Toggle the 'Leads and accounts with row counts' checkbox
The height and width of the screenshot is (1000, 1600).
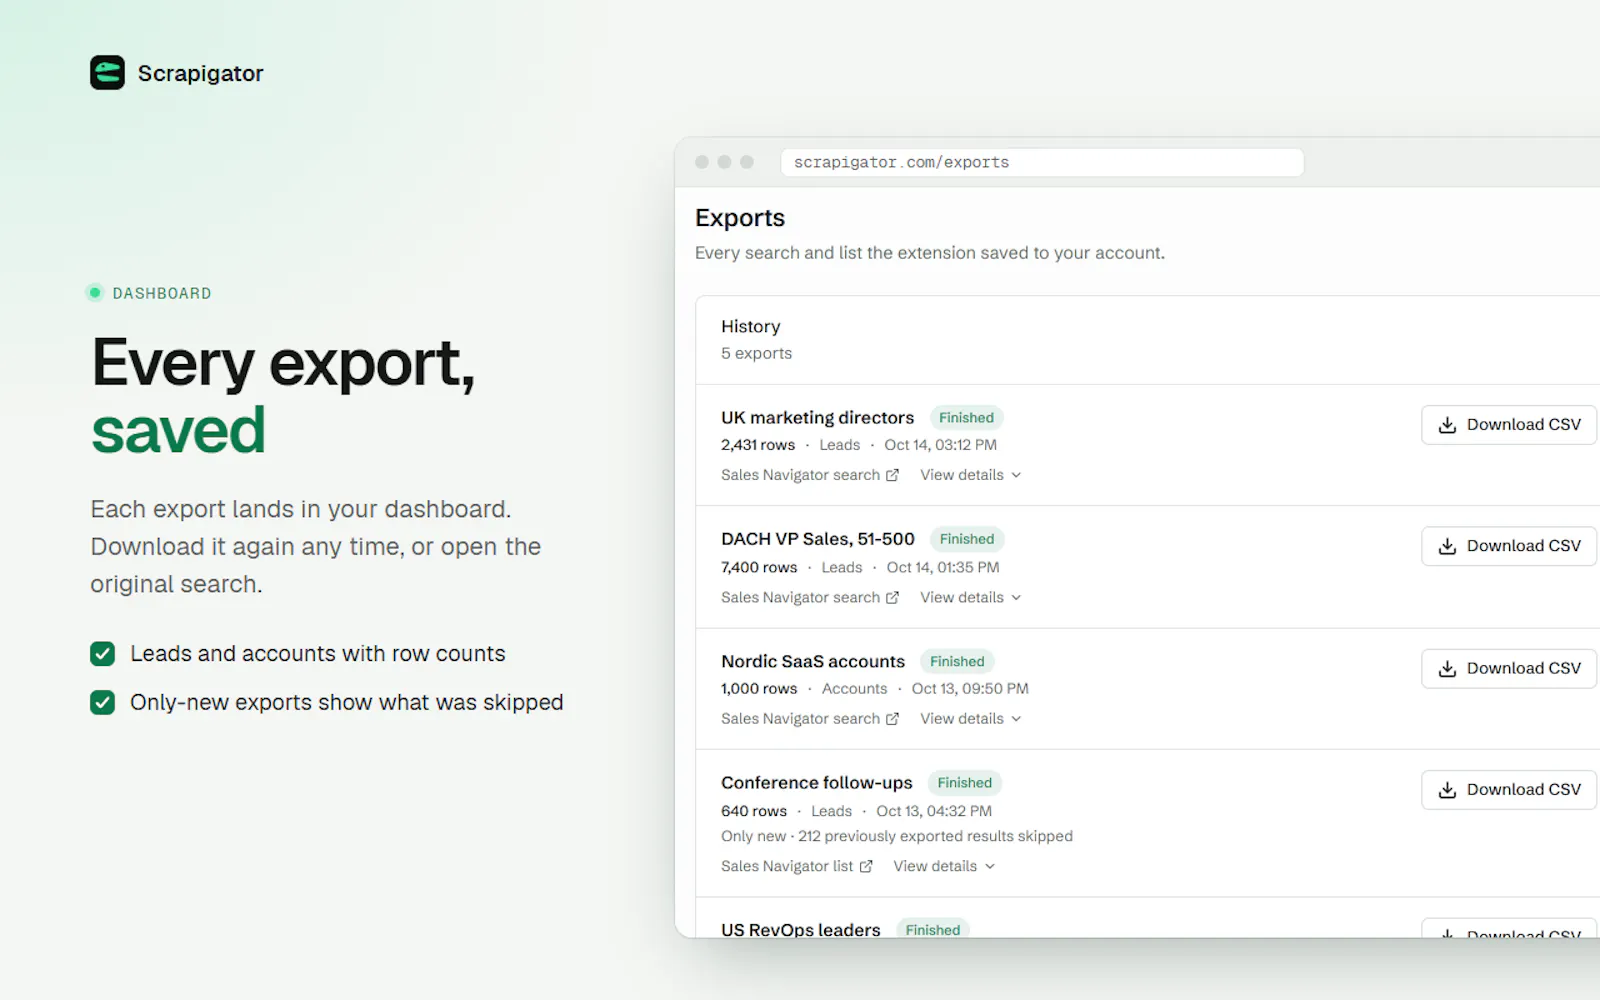click(x=102, y=654)
